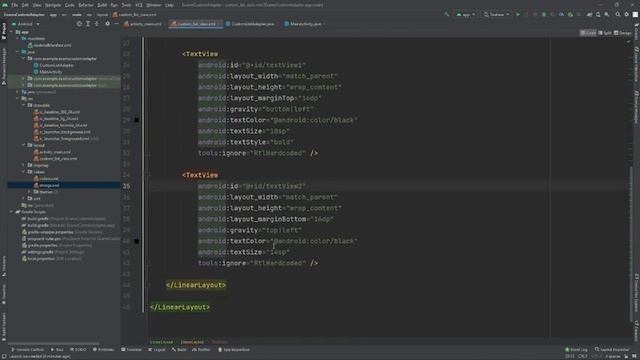
Task: Click the TextView breadcrumb at editor bottom
Action: [x=219, y=342]
